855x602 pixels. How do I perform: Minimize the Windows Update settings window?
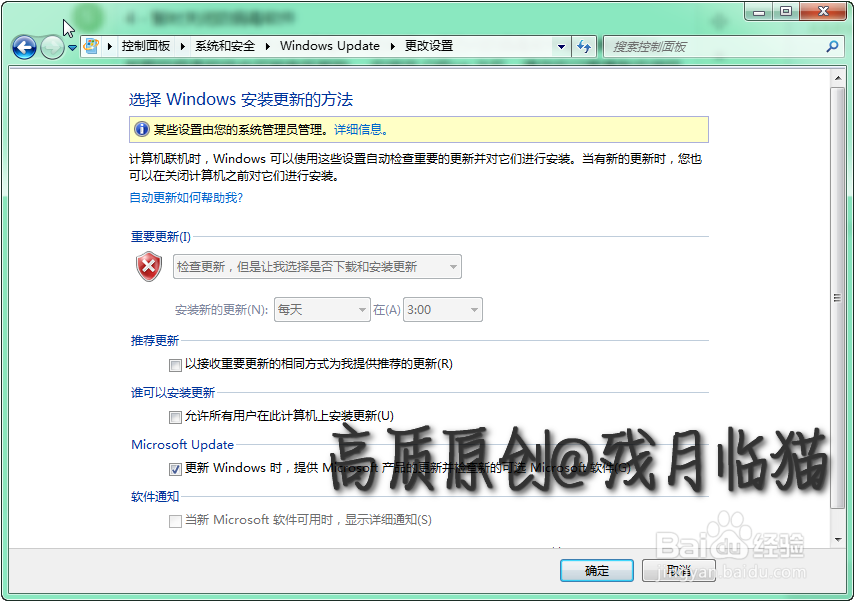tap(758, 11)
